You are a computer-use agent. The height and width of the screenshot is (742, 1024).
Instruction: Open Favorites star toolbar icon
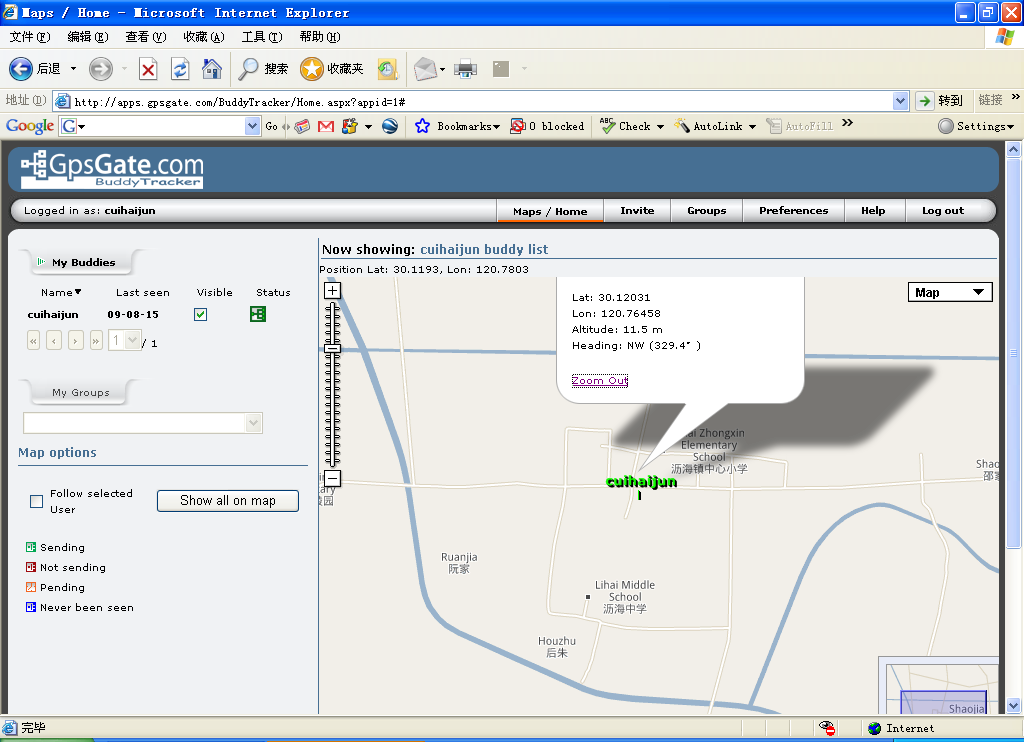point(312,69)
